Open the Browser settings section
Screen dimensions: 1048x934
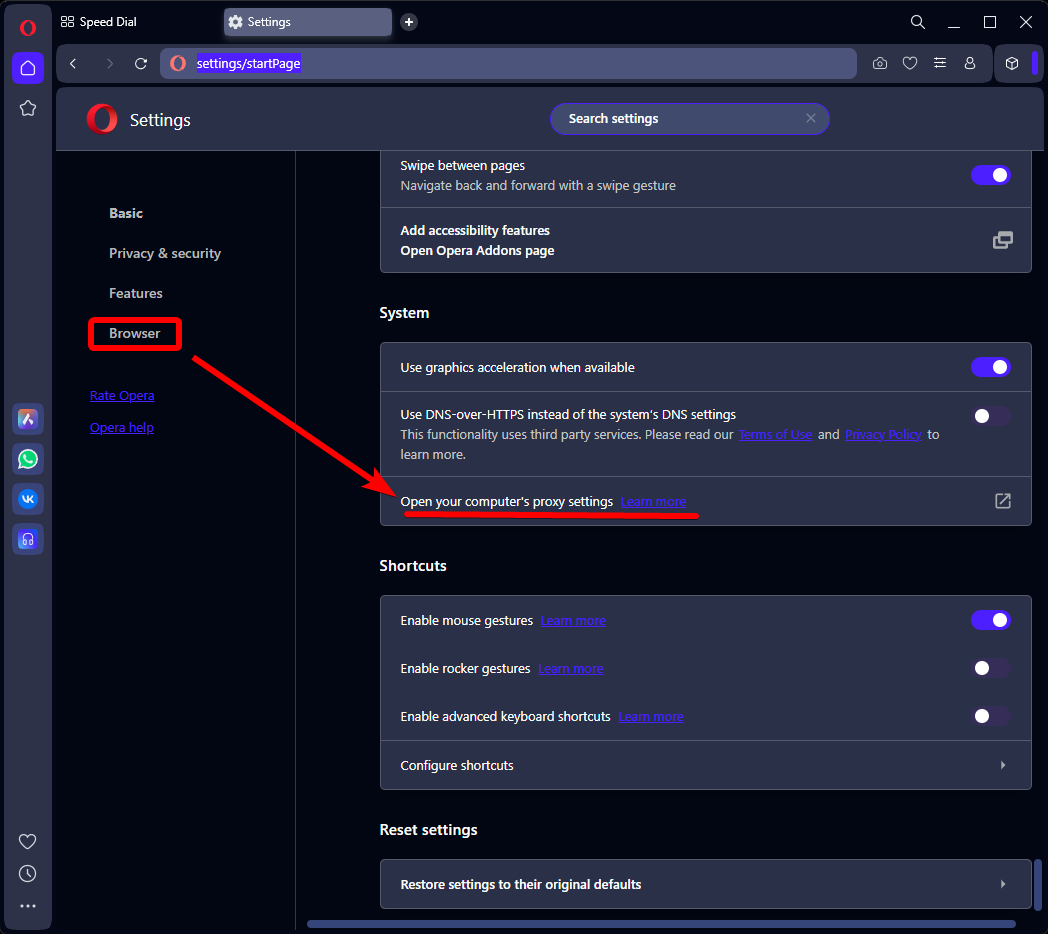pyautogui.click(x=135, y=333)
